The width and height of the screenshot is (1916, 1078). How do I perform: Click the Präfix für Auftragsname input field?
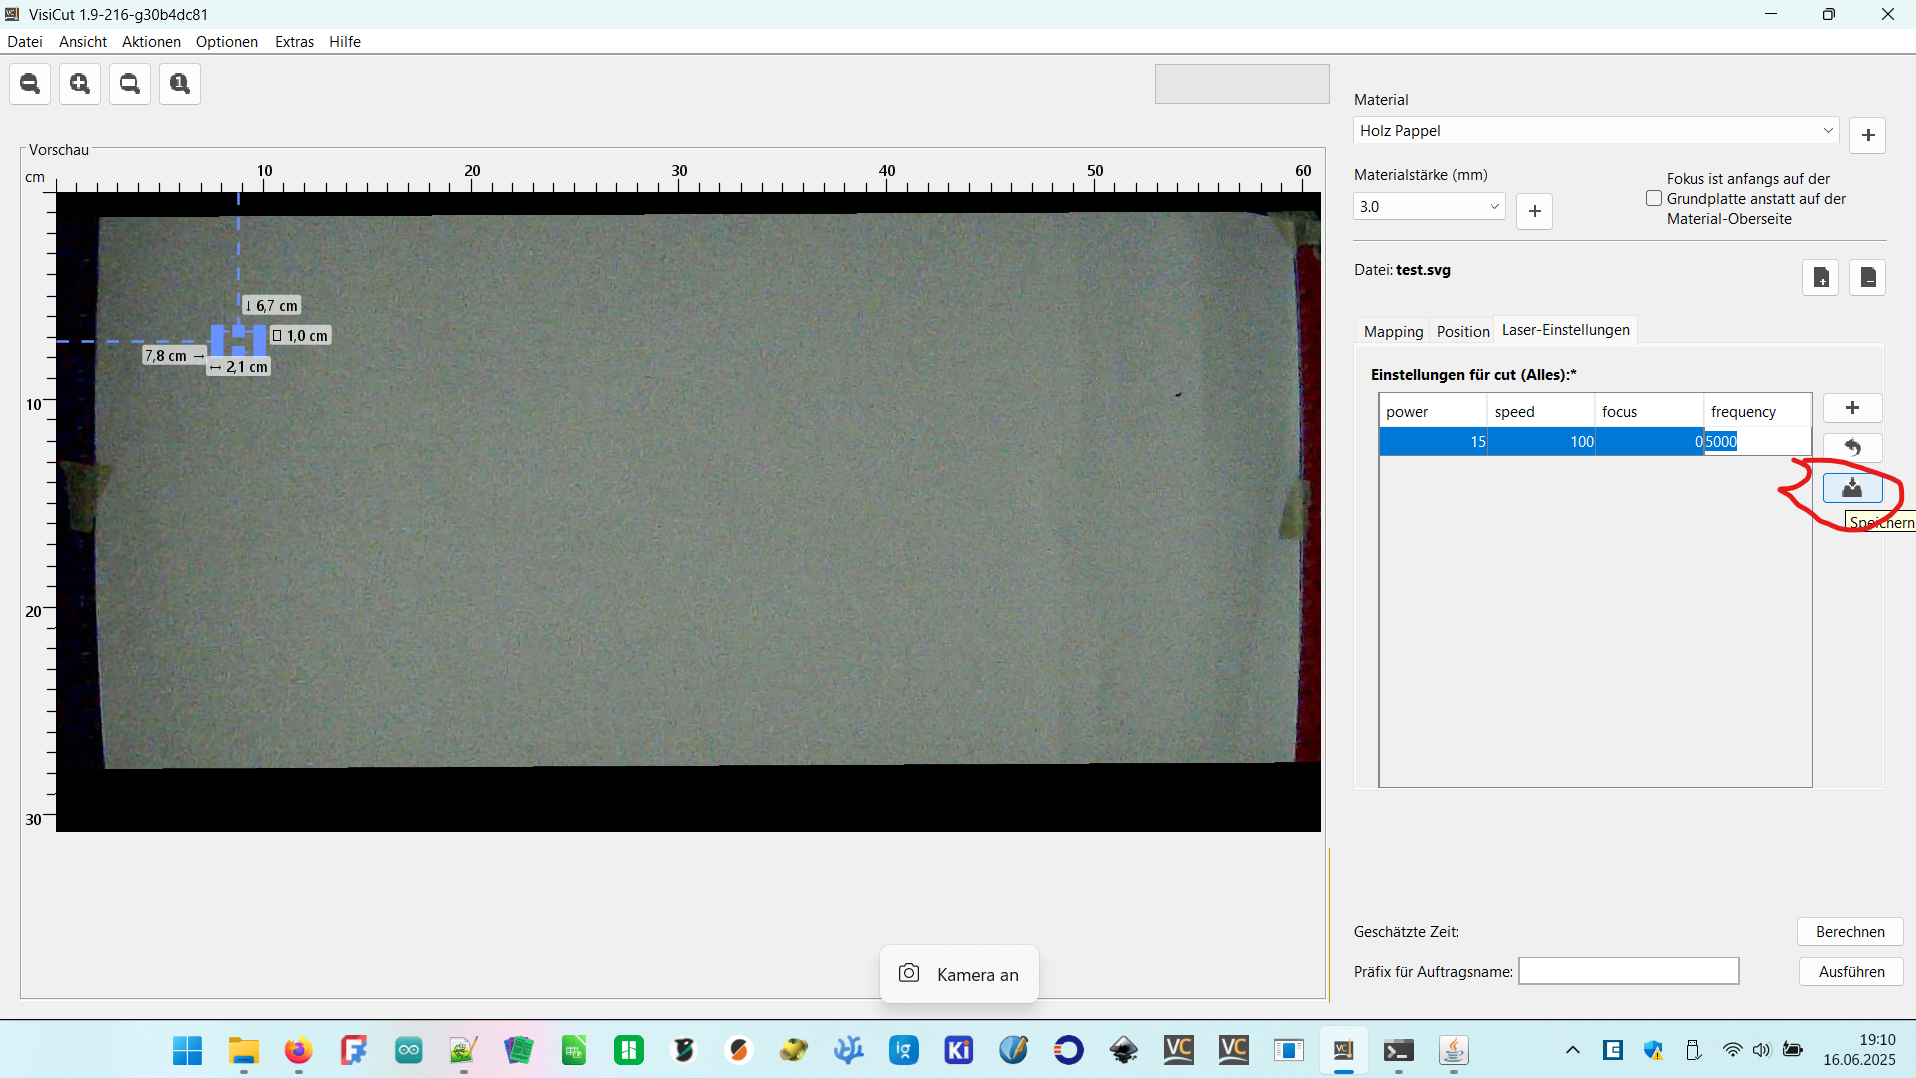(1628, 971)
